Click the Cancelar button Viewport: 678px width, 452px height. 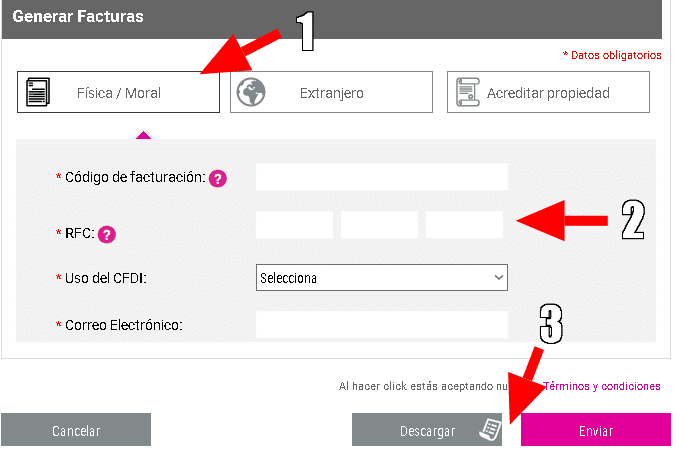click(76, 430)
